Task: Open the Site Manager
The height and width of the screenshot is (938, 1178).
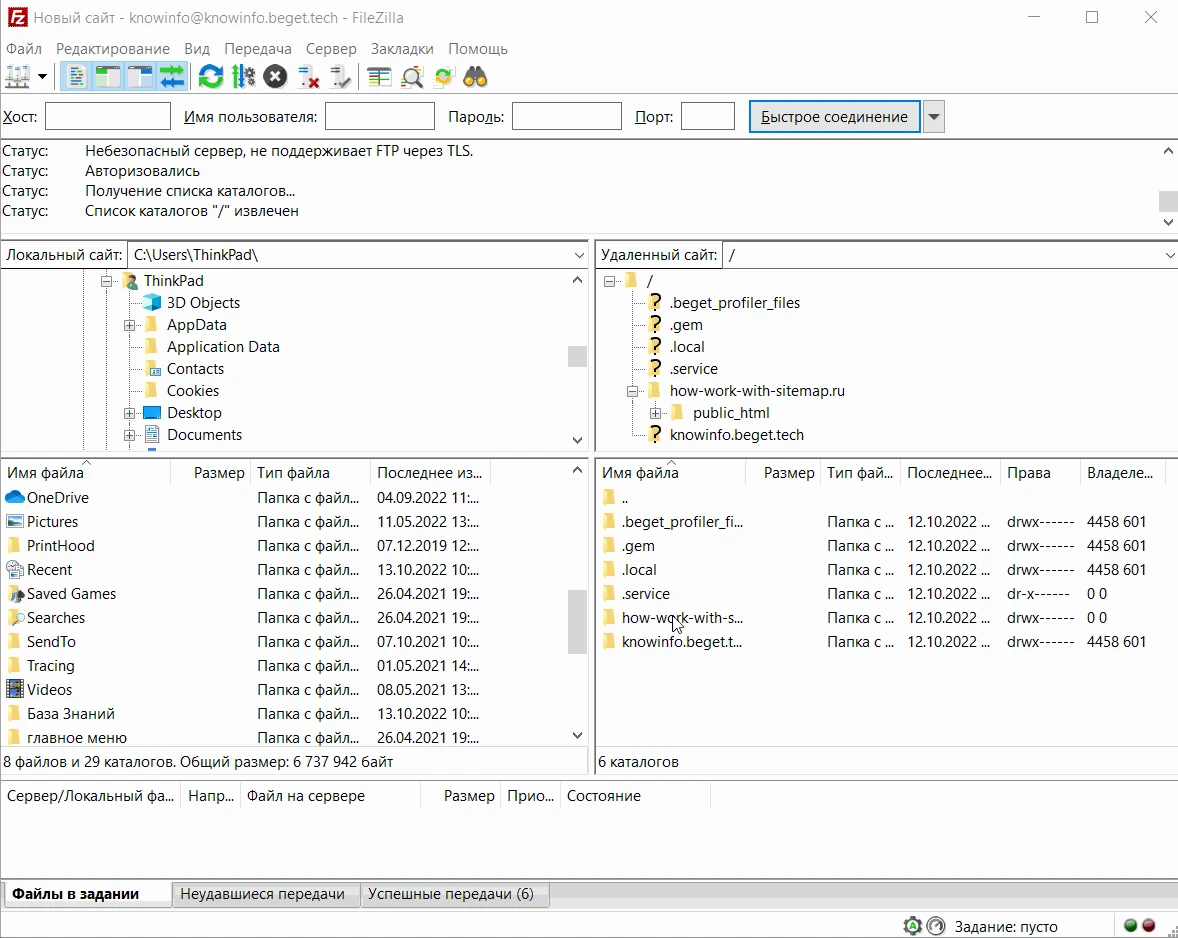Action: pyautogui.click(x=18, y=76)
